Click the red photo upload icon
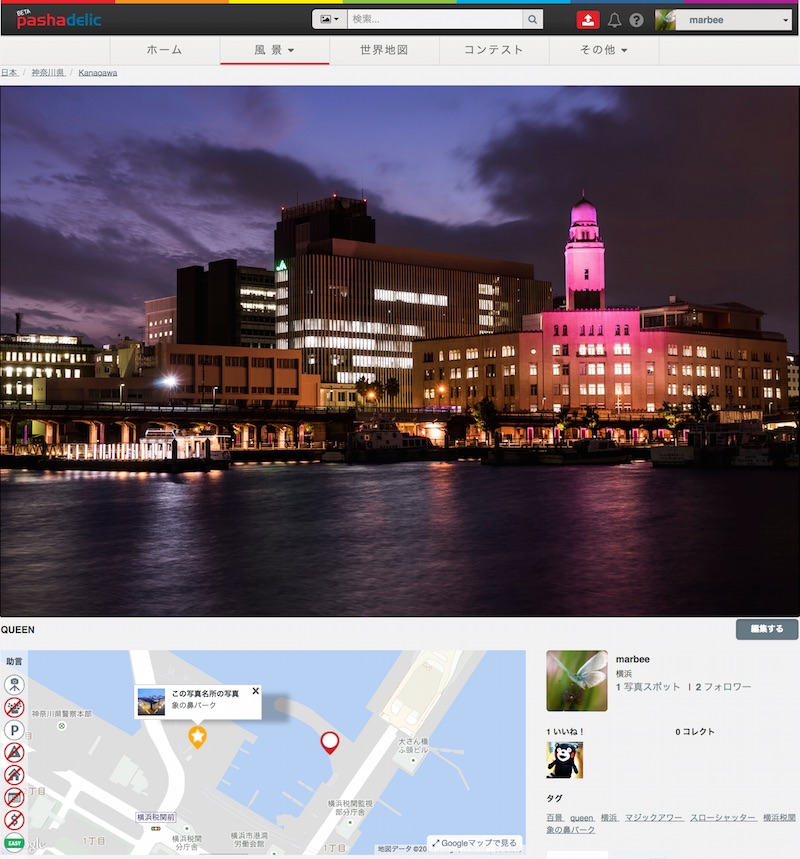The image size is (800, 859). pyautogui.click(x=588, y=19)
